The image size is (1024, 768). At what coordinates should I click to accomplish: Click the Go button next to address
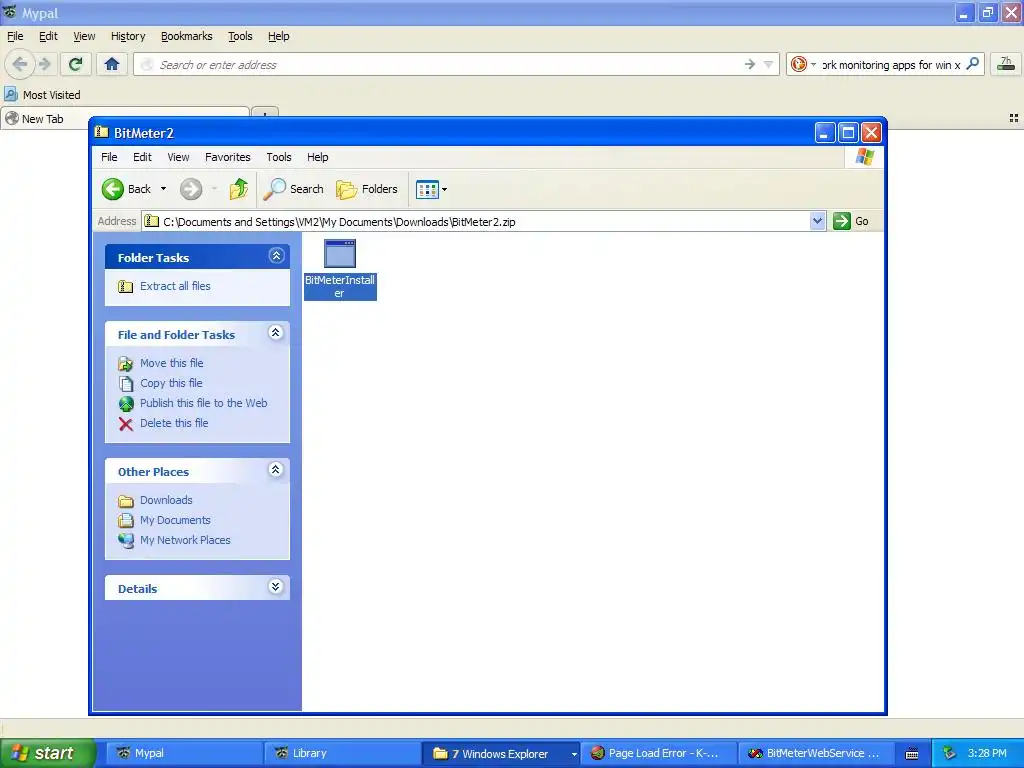click(851, 221)
